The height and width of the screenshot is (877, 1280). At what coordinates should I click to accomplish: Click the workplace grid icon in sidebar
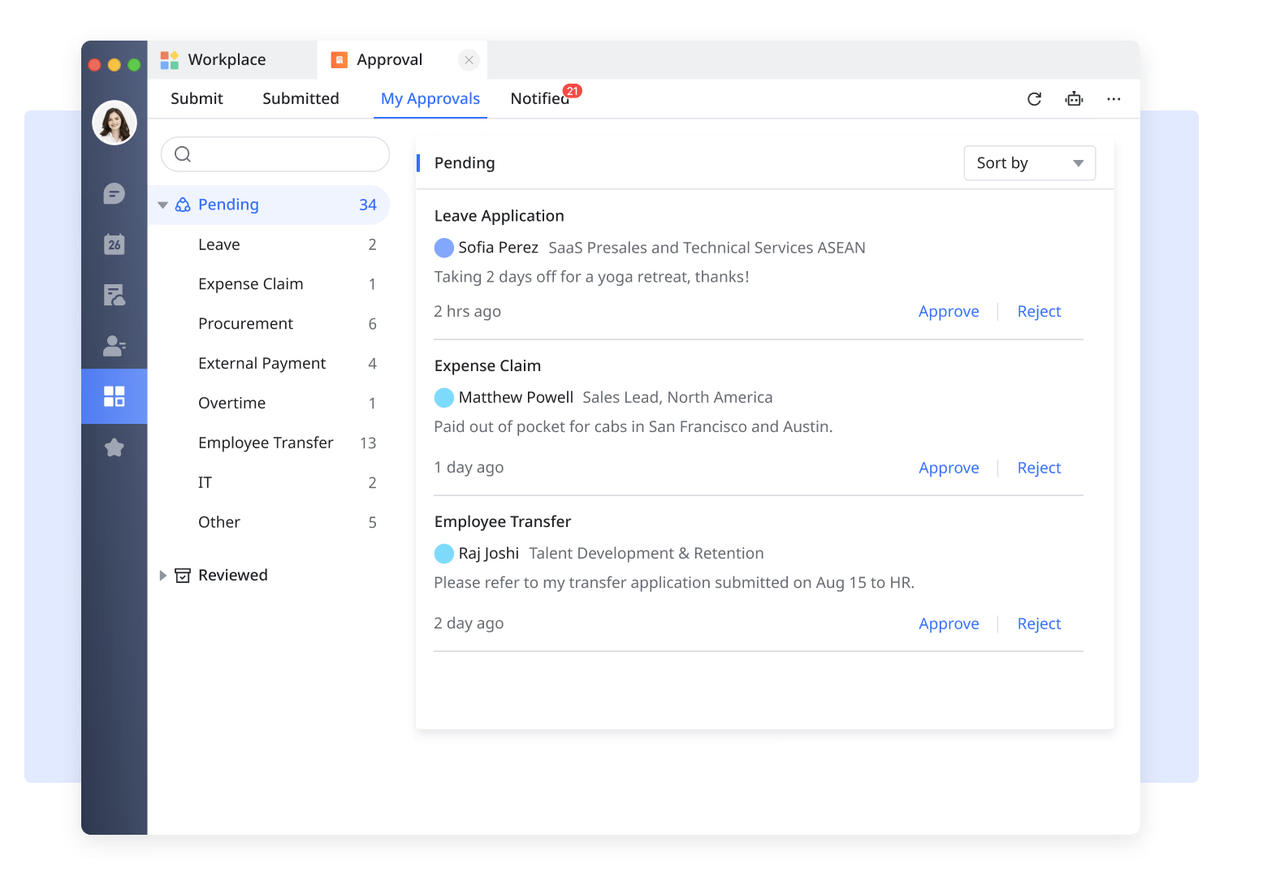[x=114, y=397]
